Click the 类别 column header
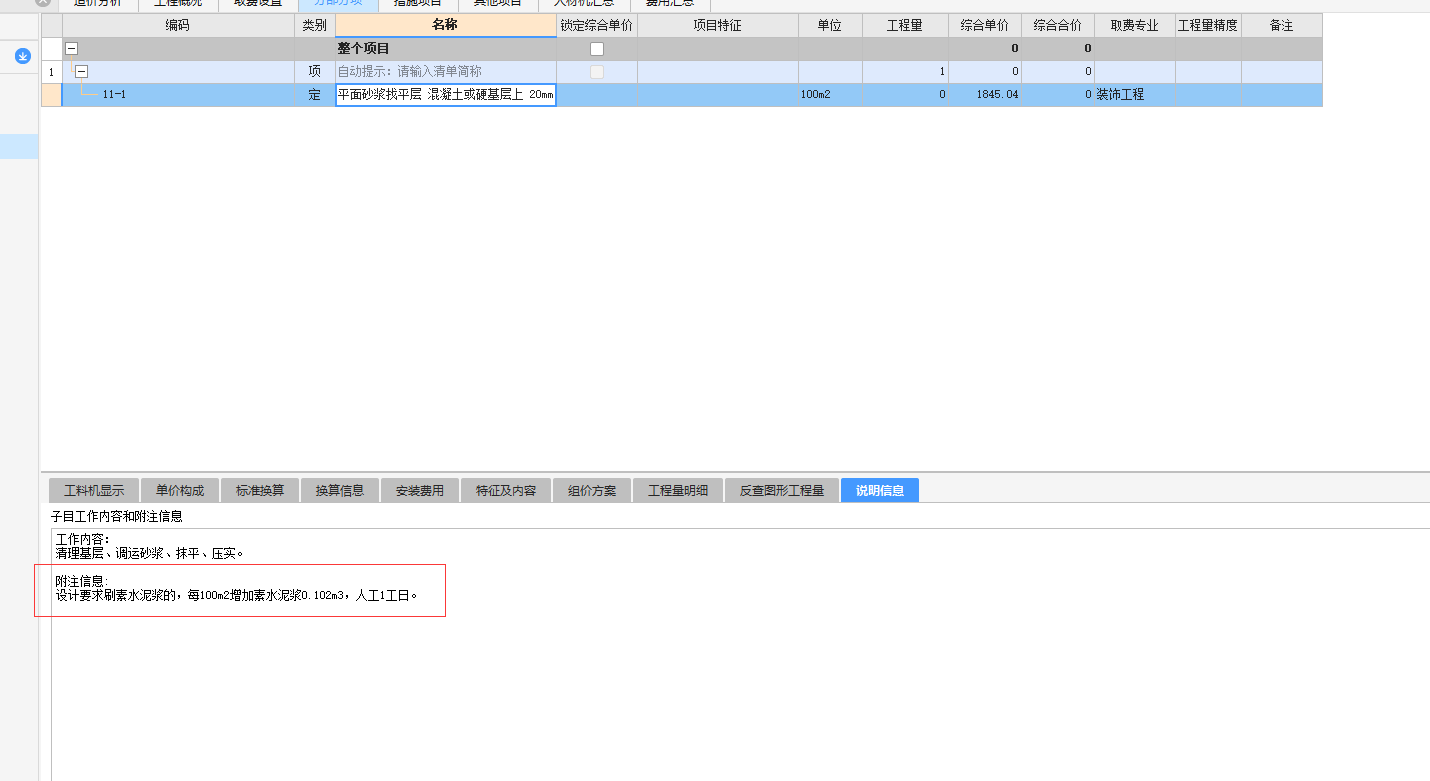The image size is (1430, 781). (x=315, y=26)
